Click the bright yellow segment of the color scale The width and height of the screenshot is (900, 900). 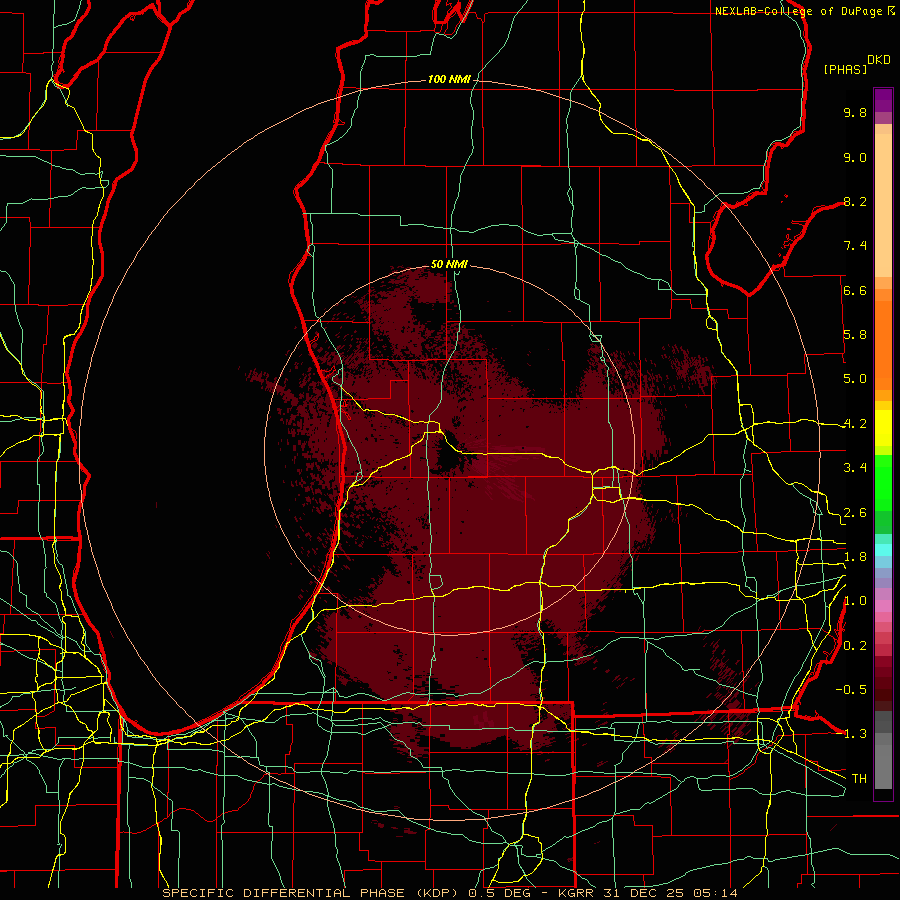point(883,428)
